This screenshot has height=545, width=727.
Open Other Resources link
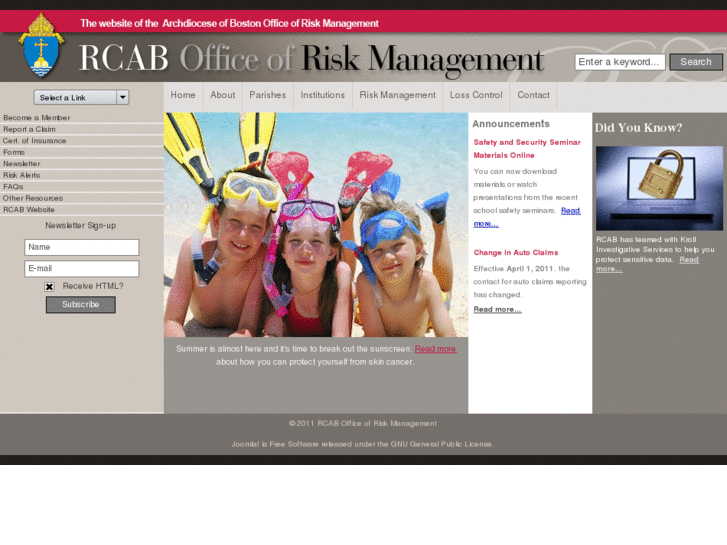(33, 198)
